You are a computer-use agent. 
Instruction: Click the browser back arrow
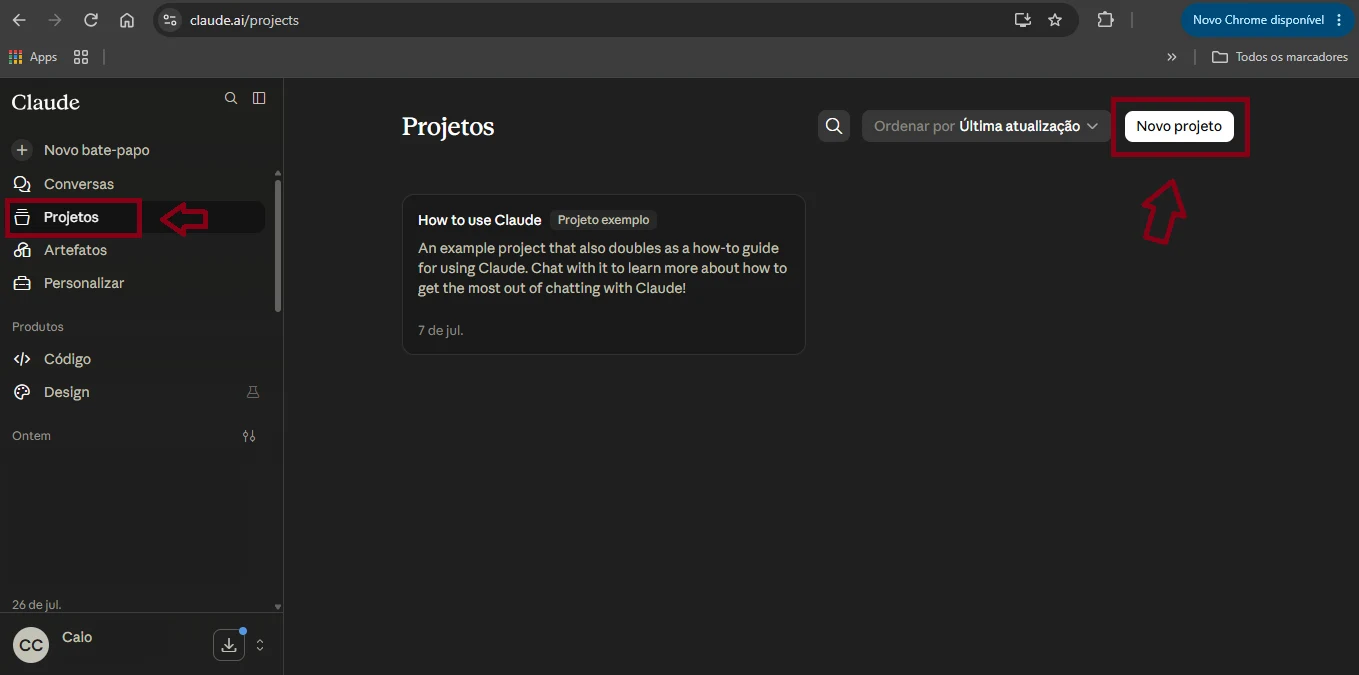click(x=19, y=20)
